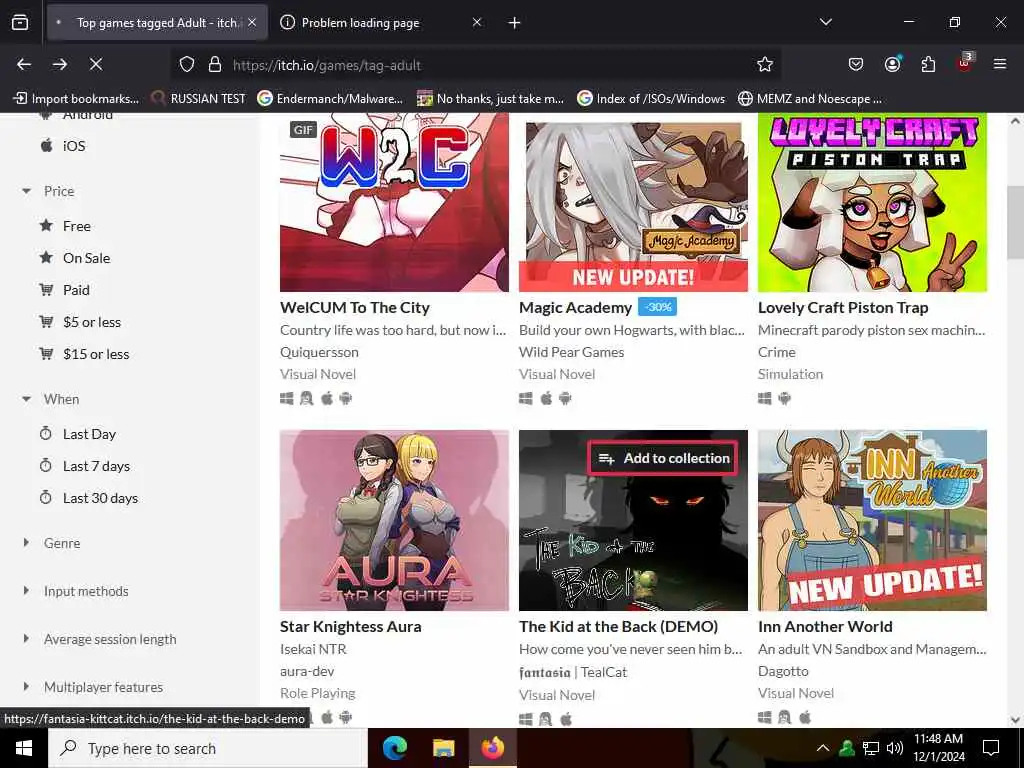Viewport: 1024px width, 768px height.
Task: Click Add to collection button
Action: point(663,458)
